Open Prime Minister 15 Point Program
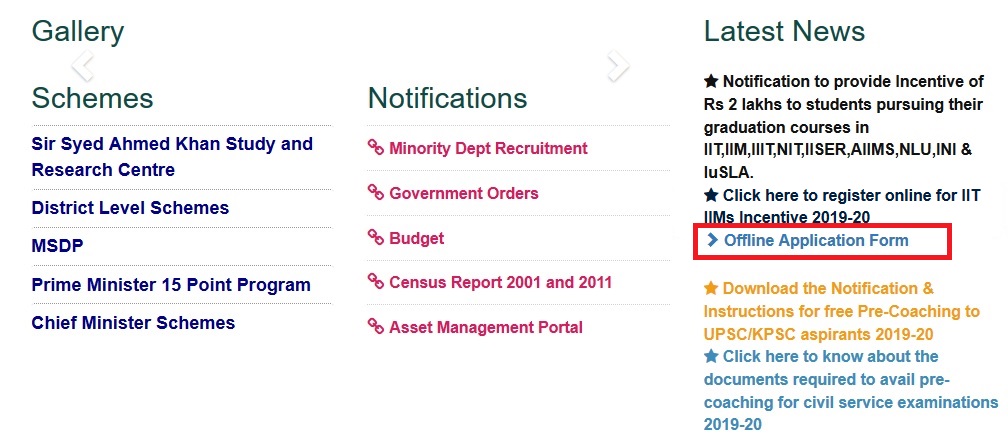 tap(171, 285)
